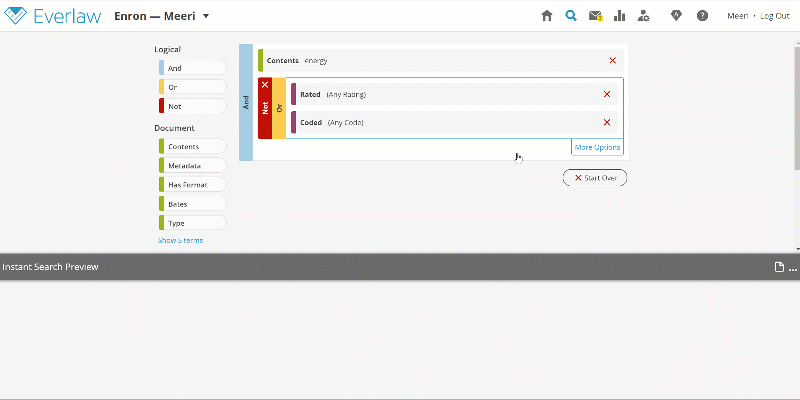The height and width of the screenshot is (400, 800).
Task: Delete the Not block via its X
Action: (x=265, y=85)
